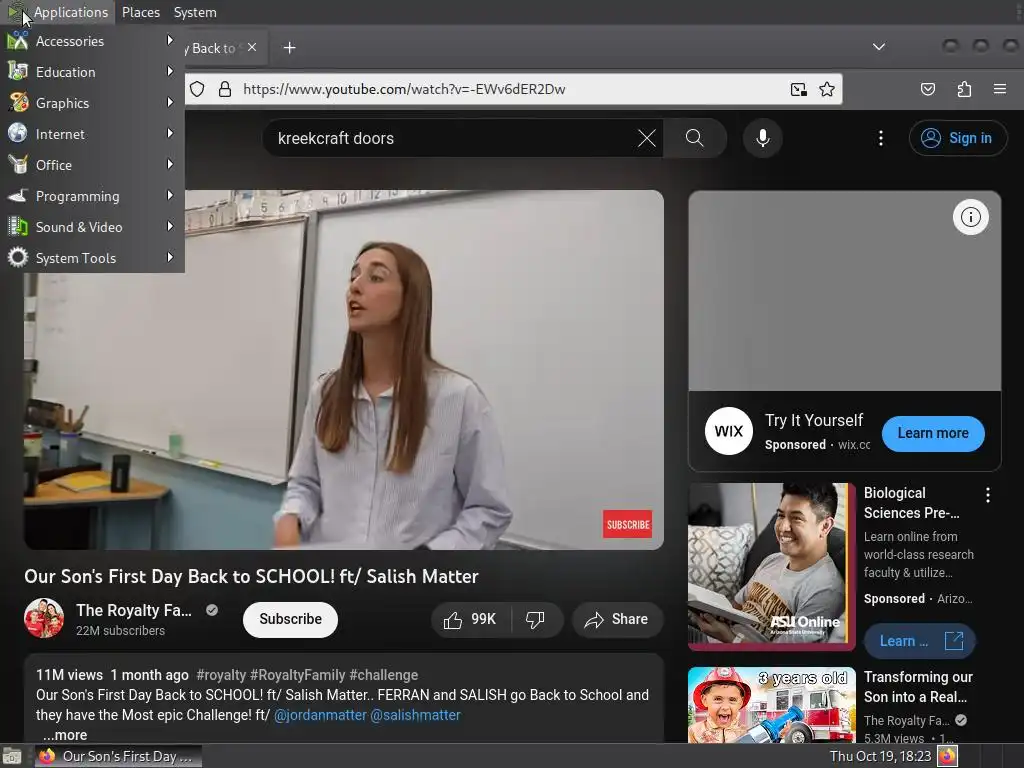Open the Extensions puzzle icon
The image size is (1024, 768).
[x=964, y=89]
